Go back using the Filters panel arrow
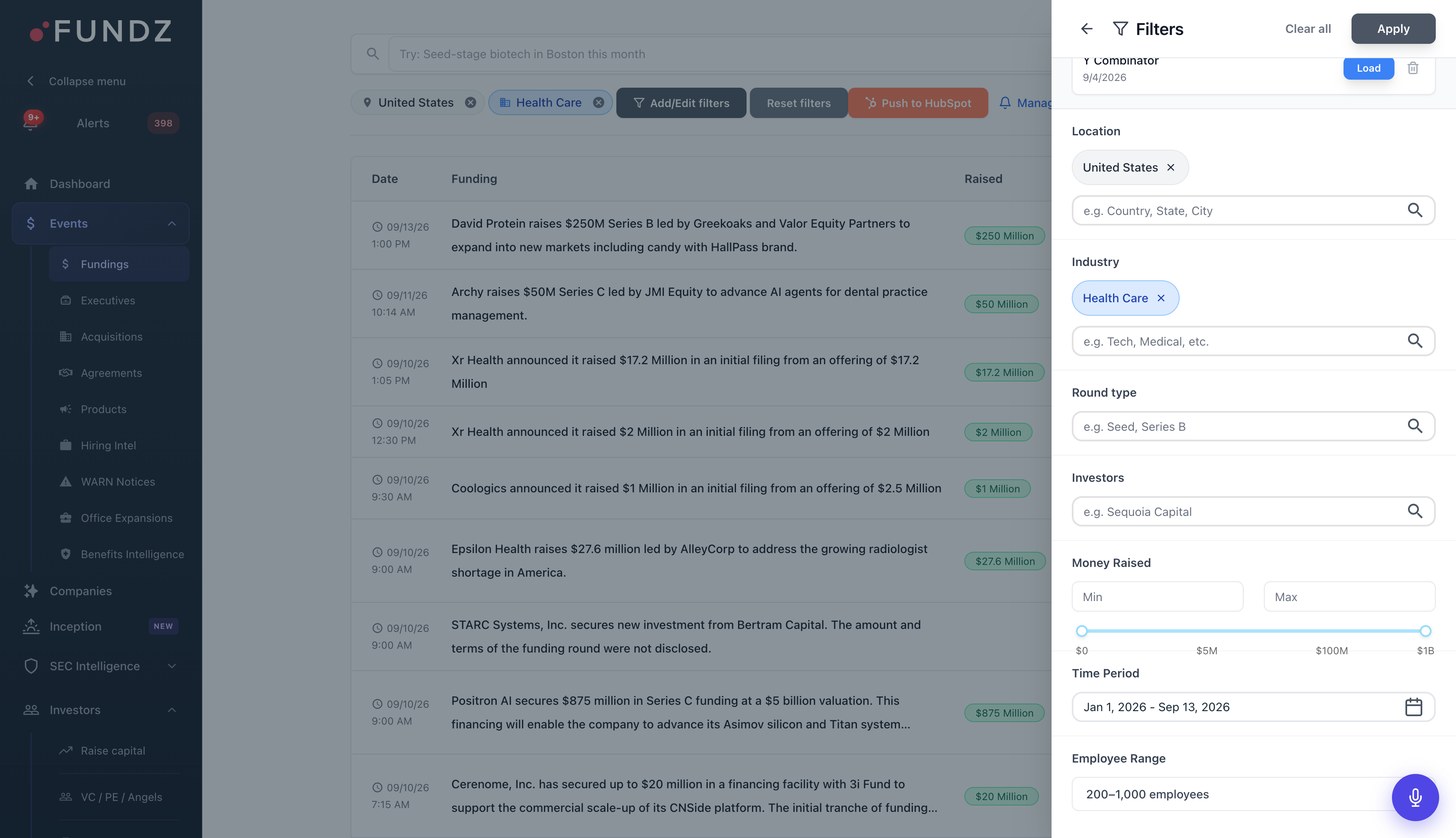 tap(1087, 29)
